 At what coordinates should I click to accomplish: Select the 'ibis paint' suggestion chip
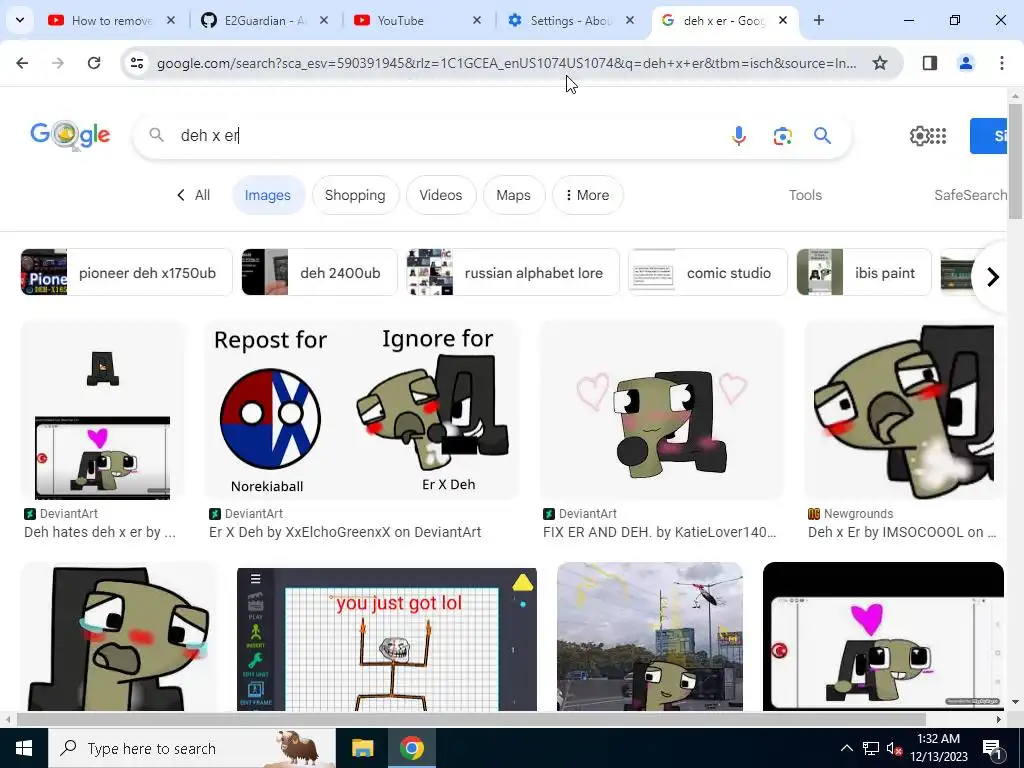coord(864,272)
